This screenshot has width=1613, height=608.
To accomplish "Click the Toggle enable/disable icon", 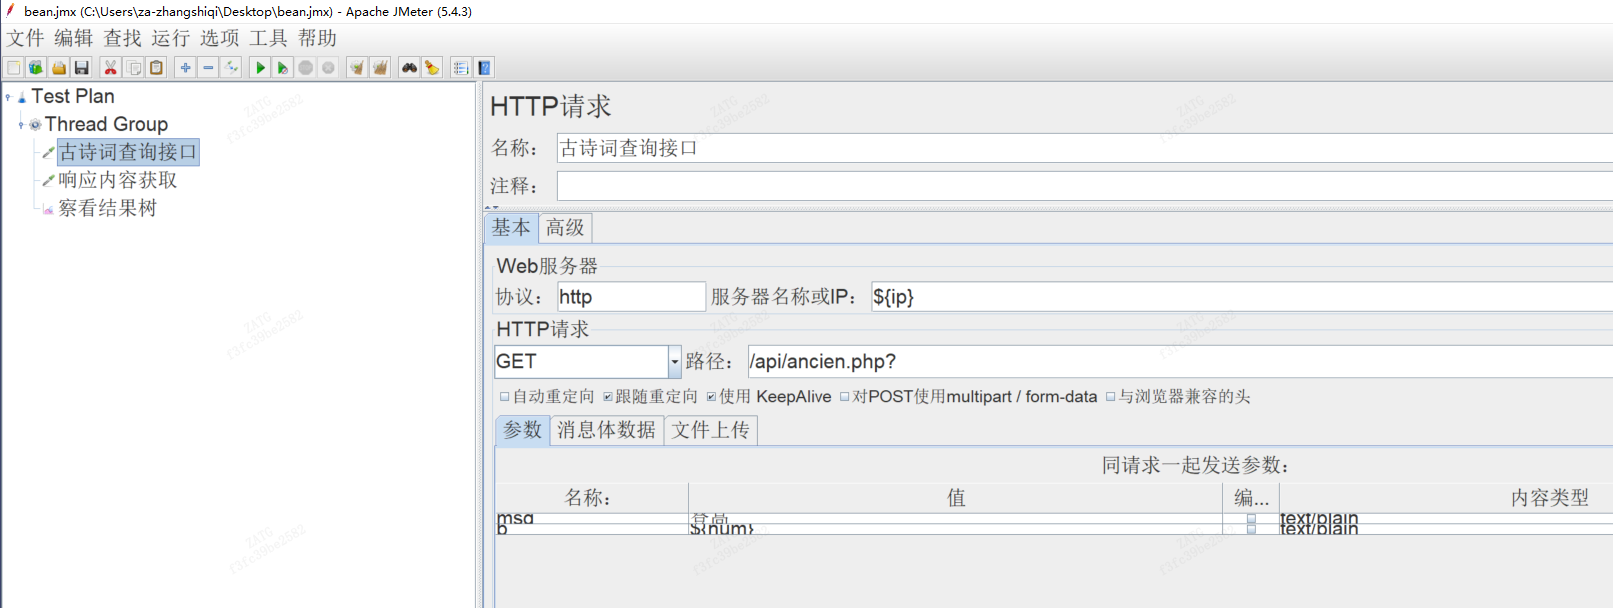I will pos(231,68).
